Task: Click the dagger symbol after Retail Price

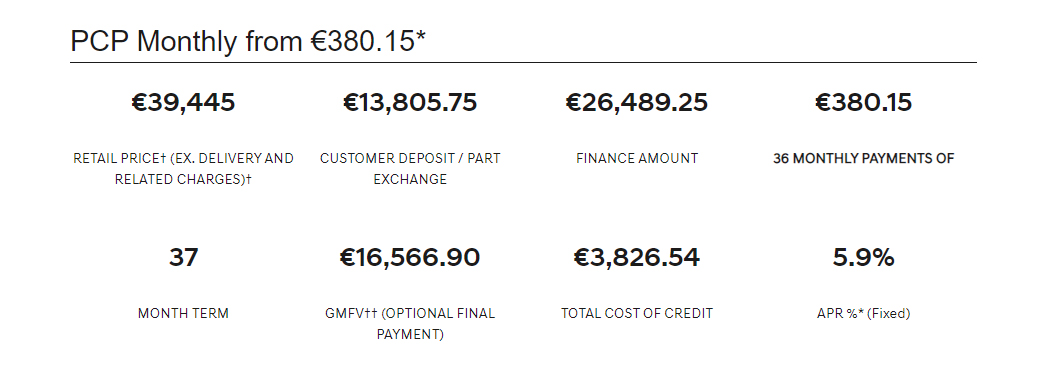Action: tap(163, 158)
